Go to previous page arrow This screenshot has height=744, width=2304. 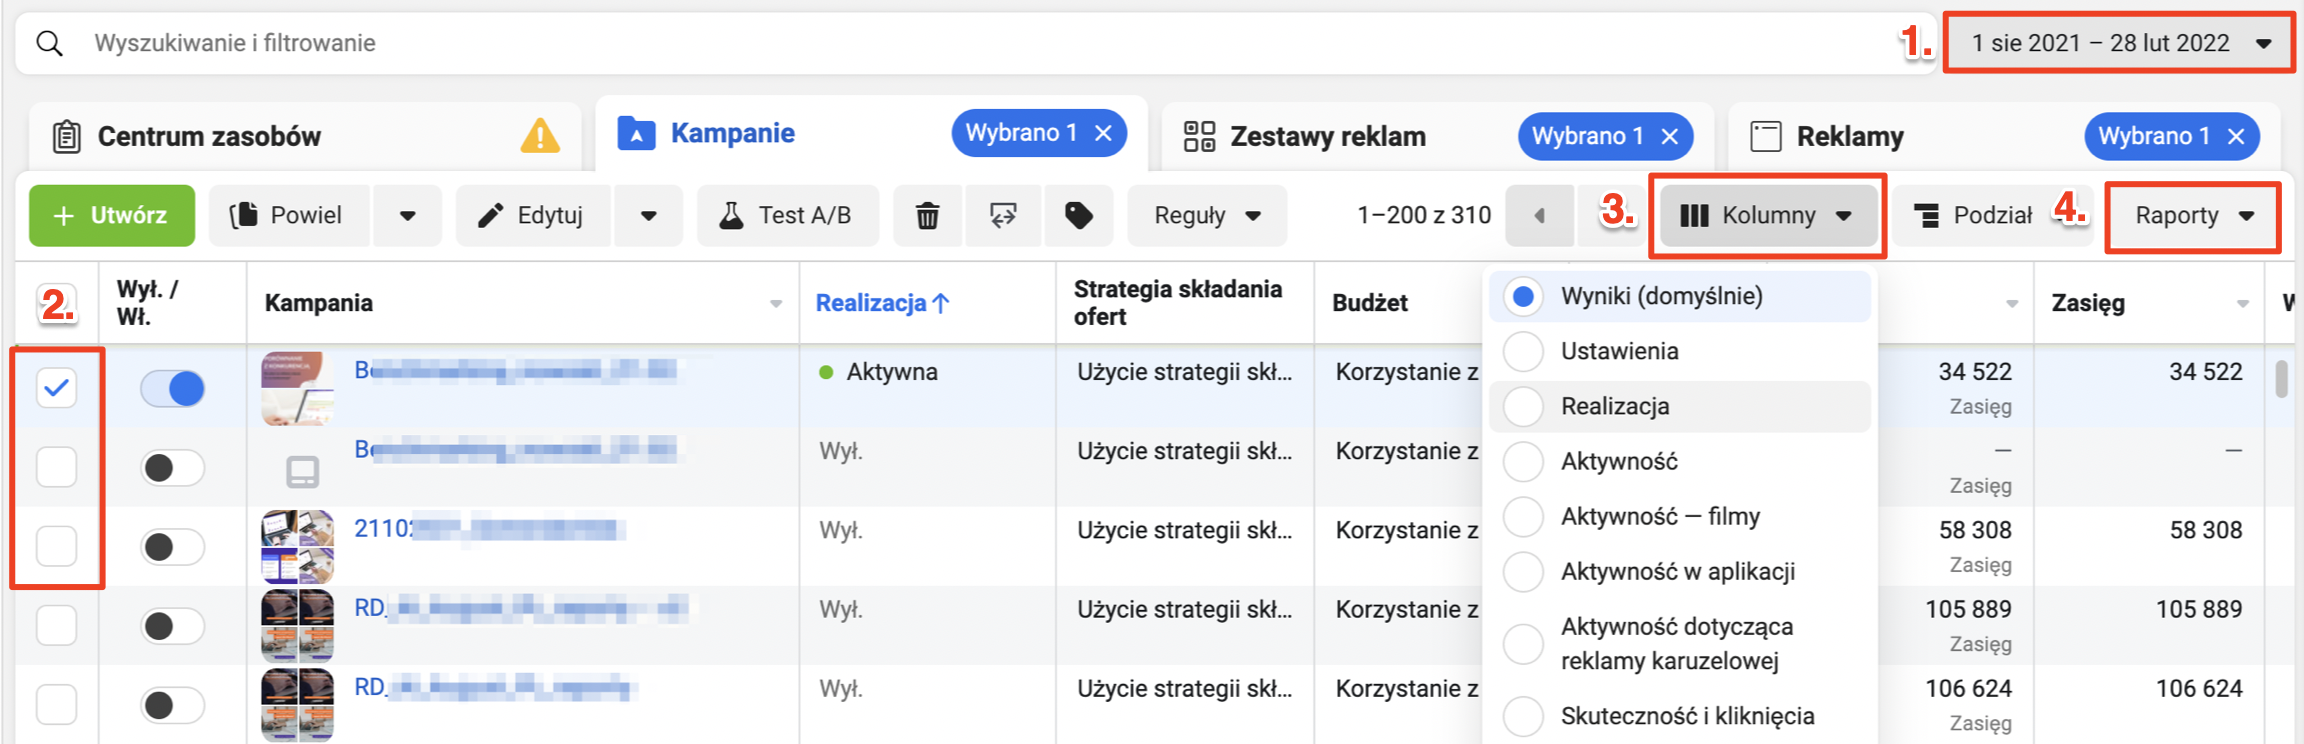click(1539, 216)
